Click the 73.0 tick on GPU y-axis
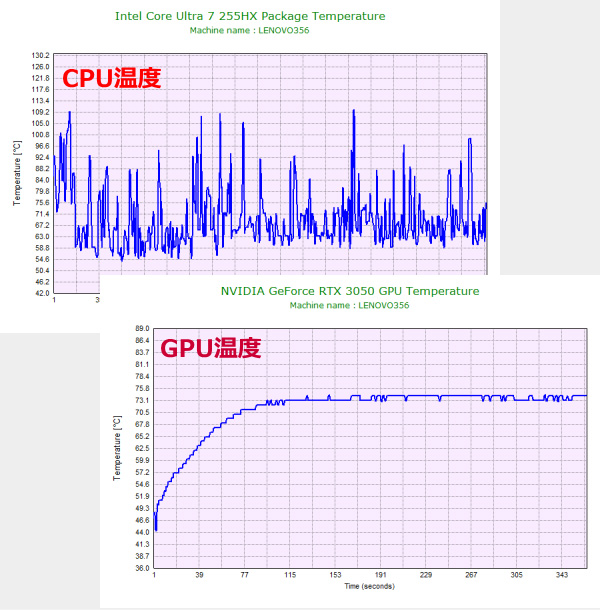 tap(141, 400)
